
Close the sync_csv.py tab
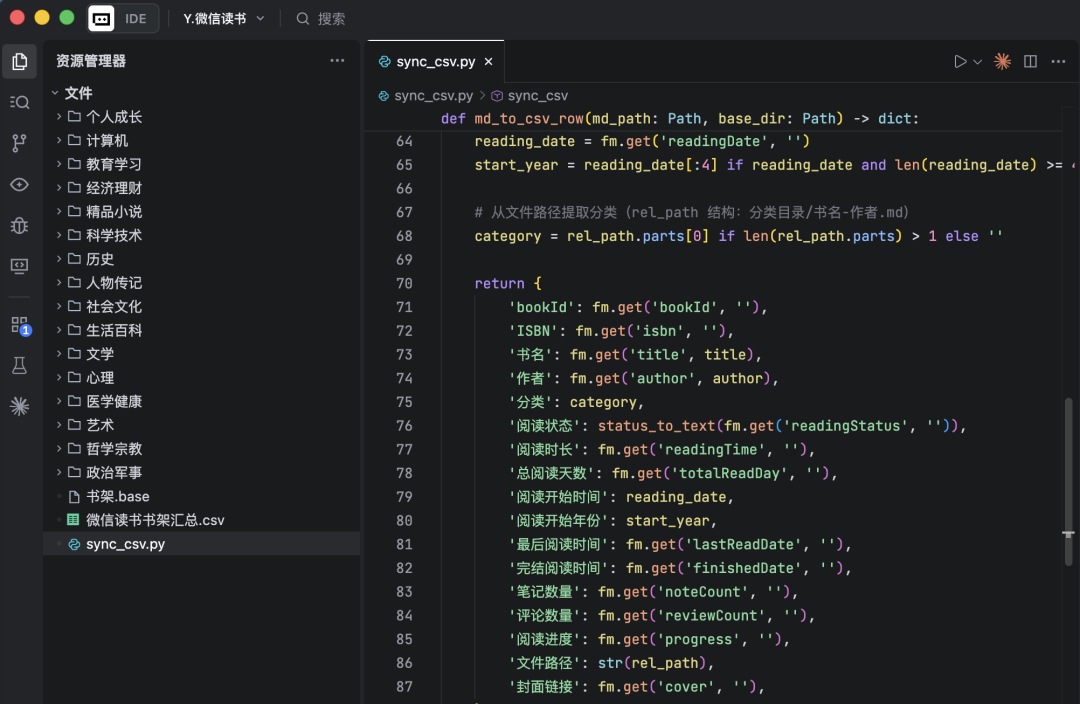(x=489, y=62)
